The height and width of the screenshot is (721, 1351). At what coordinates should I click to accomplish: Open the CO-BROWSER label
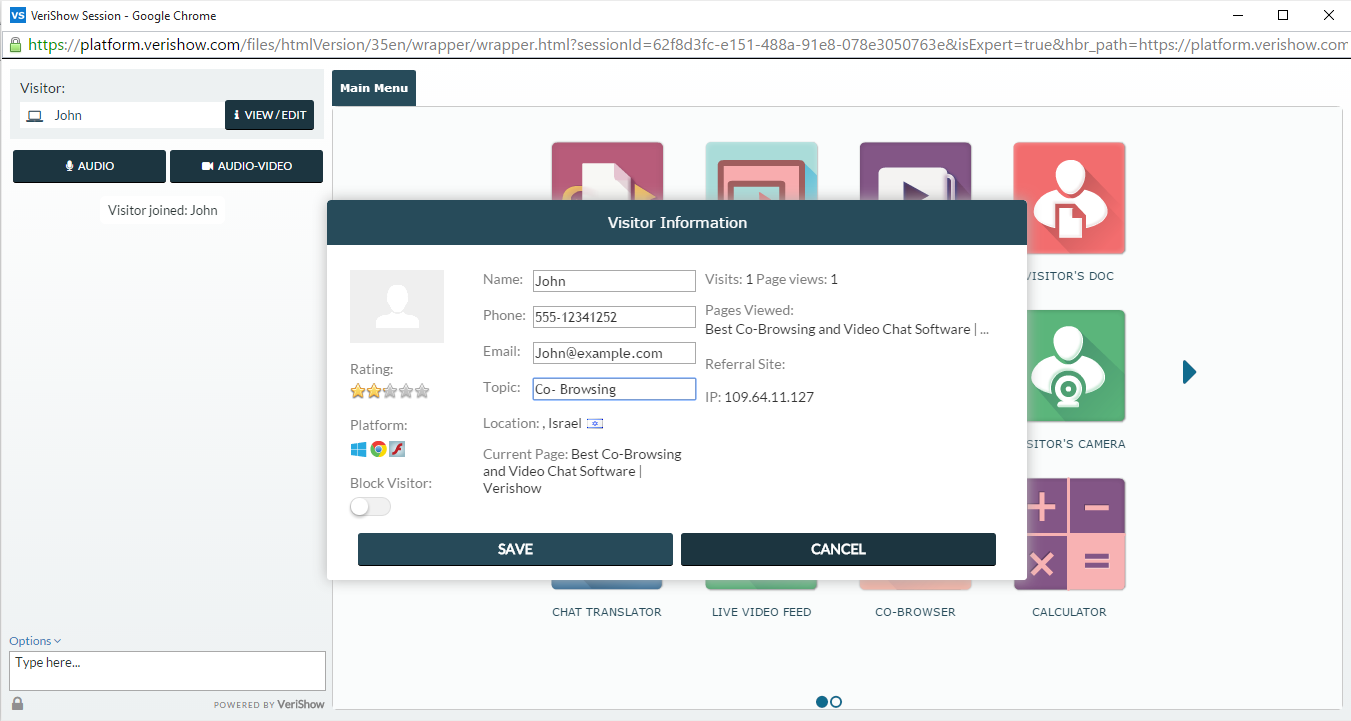coord(915,612)
